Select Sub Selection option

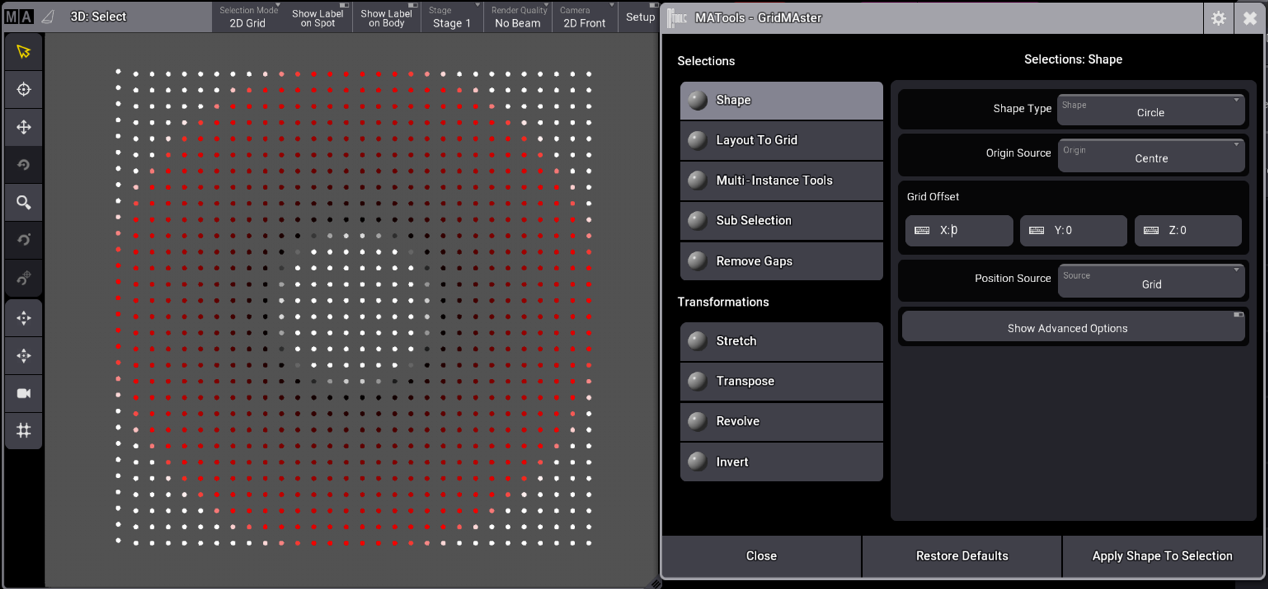coord(781,221)
